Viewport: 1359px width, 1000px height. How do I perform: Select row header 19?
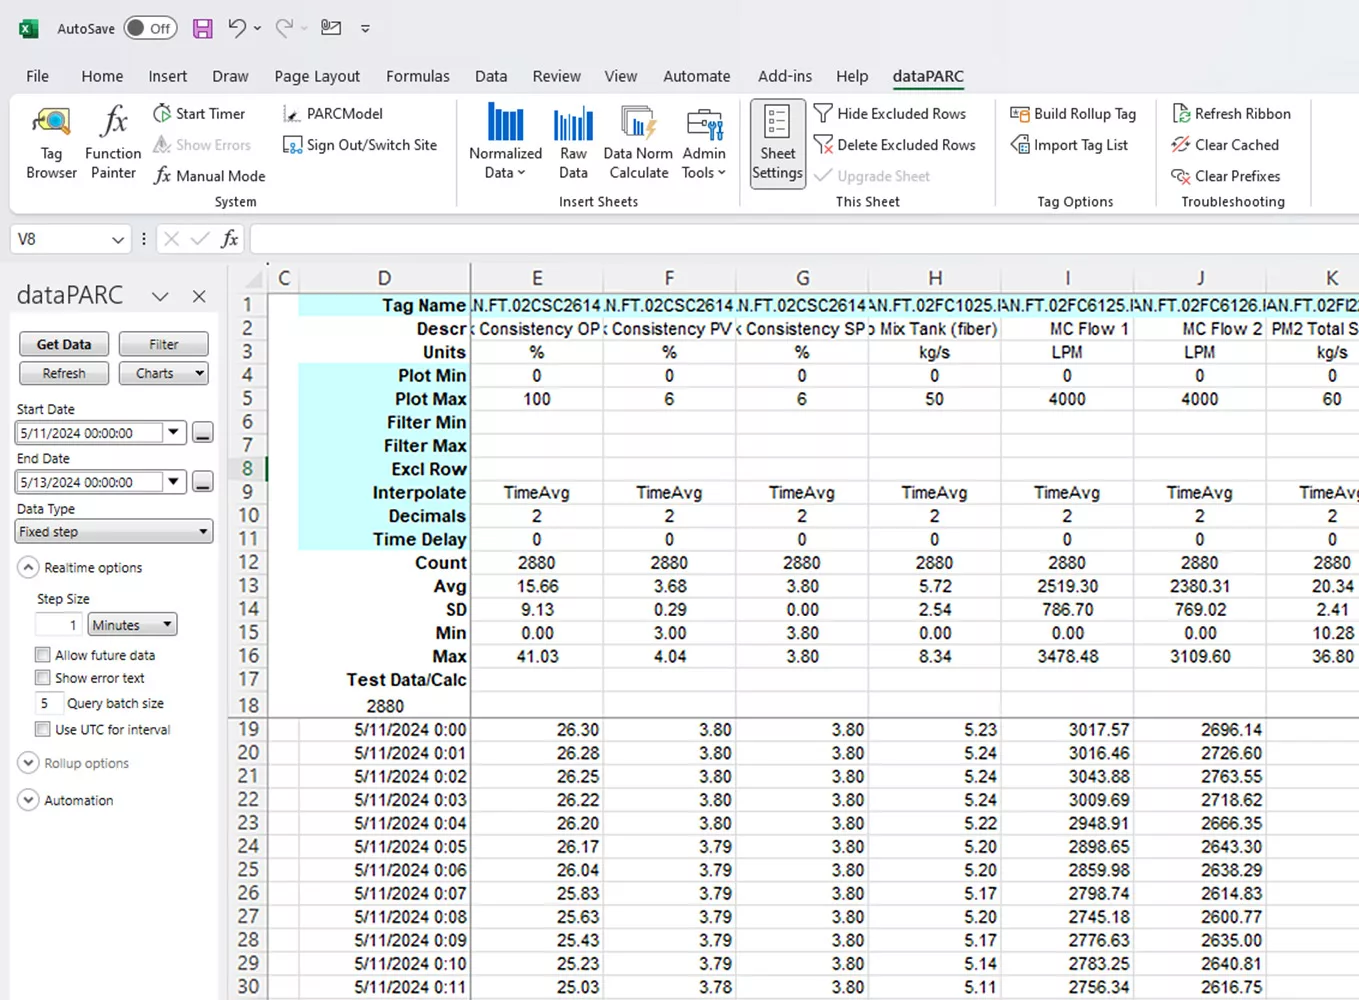tap(248, 729)
